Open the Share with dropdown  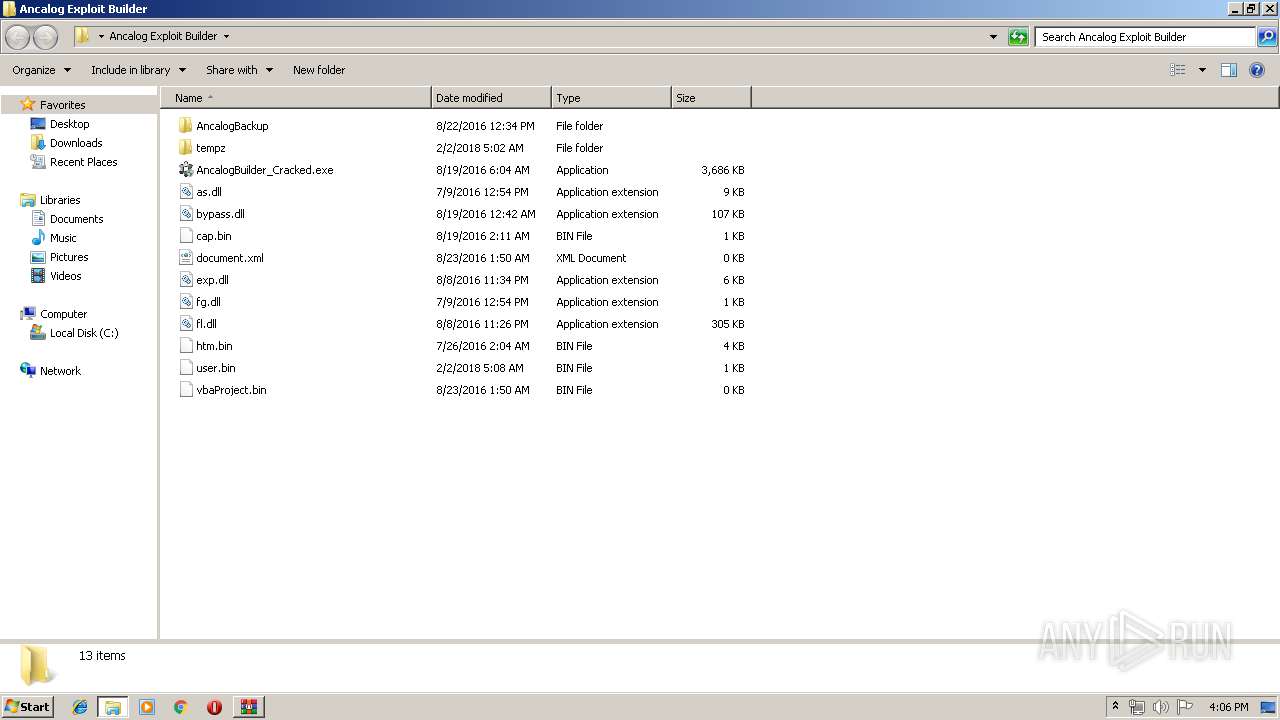[239, 70]
